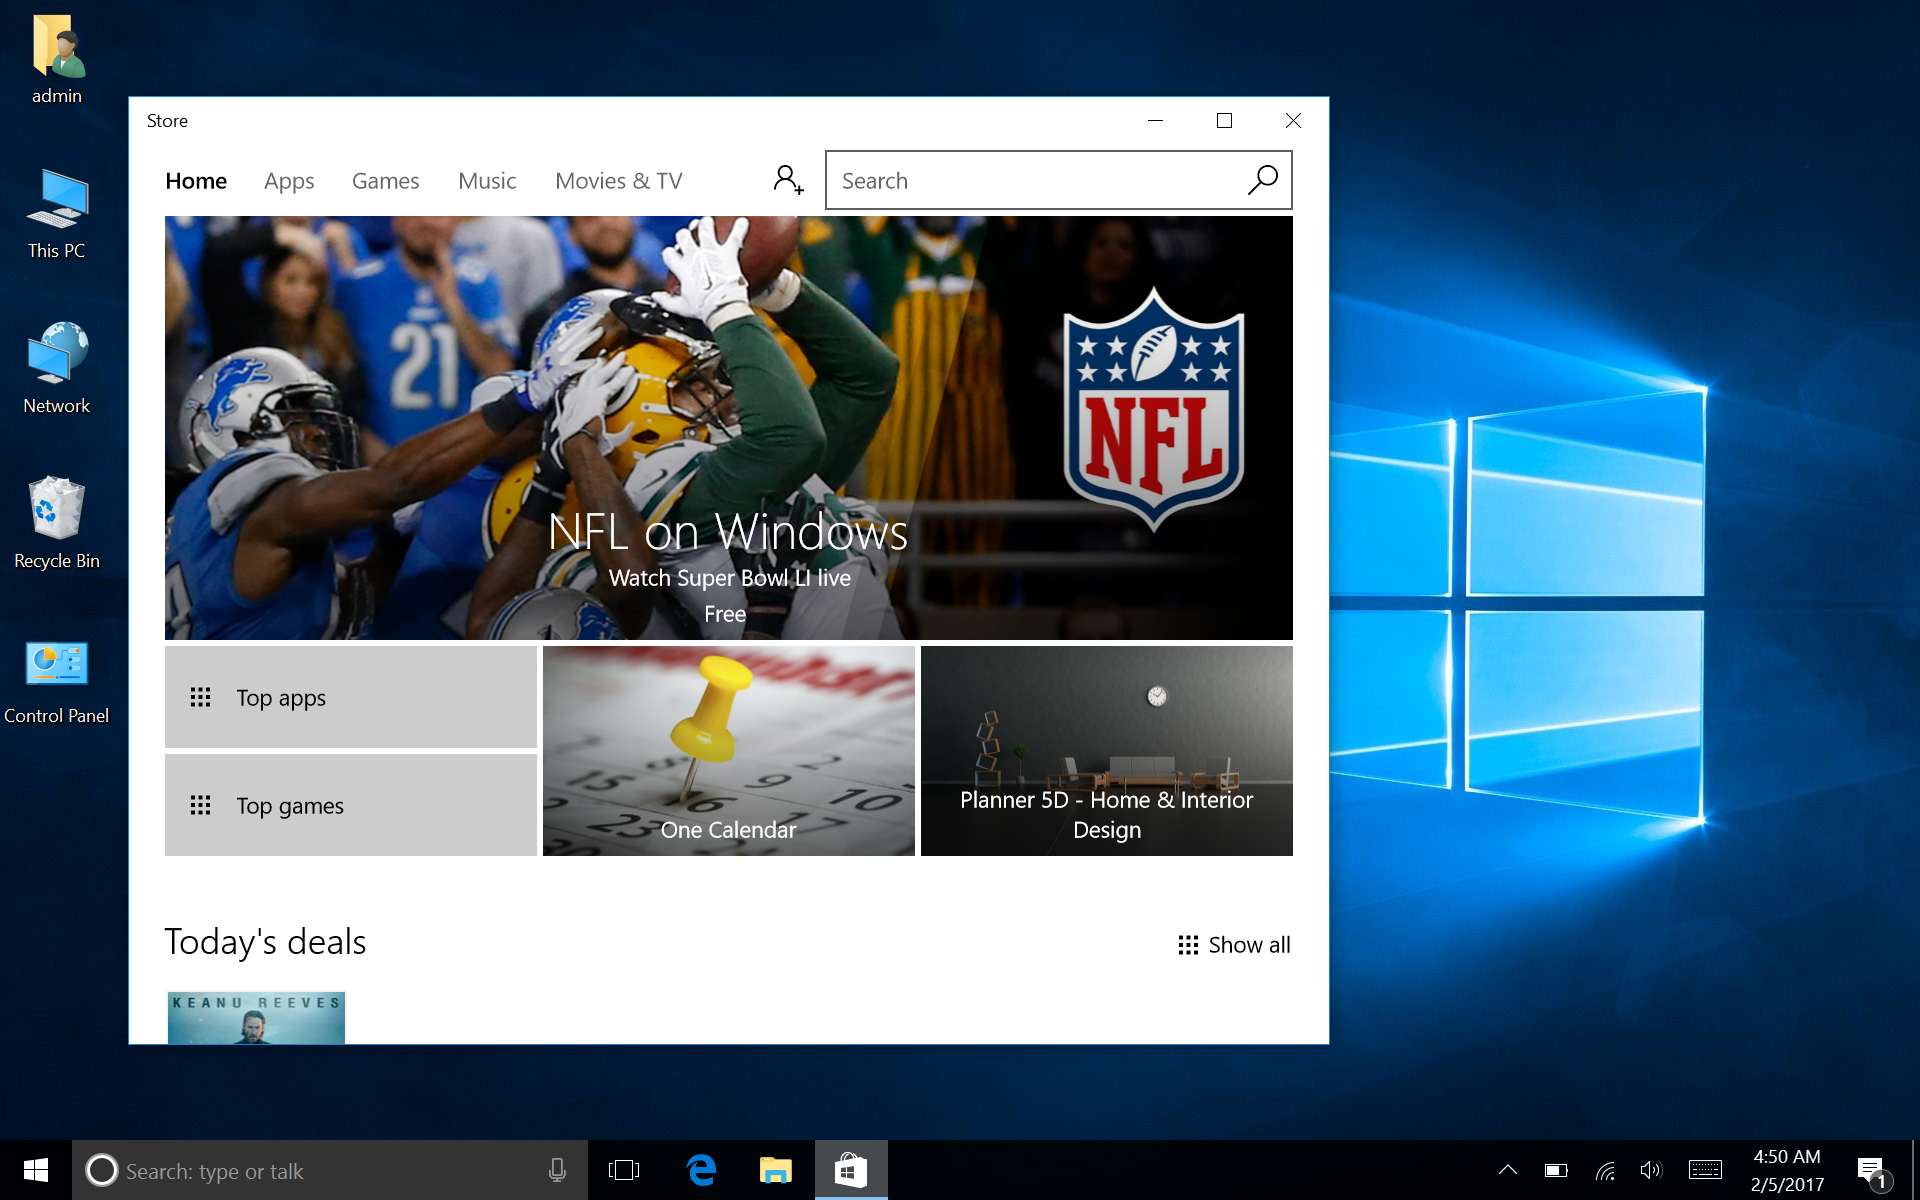1920x1200 pixels.
Task: Open Task View from the taskbar
Action: (624, 1170)
